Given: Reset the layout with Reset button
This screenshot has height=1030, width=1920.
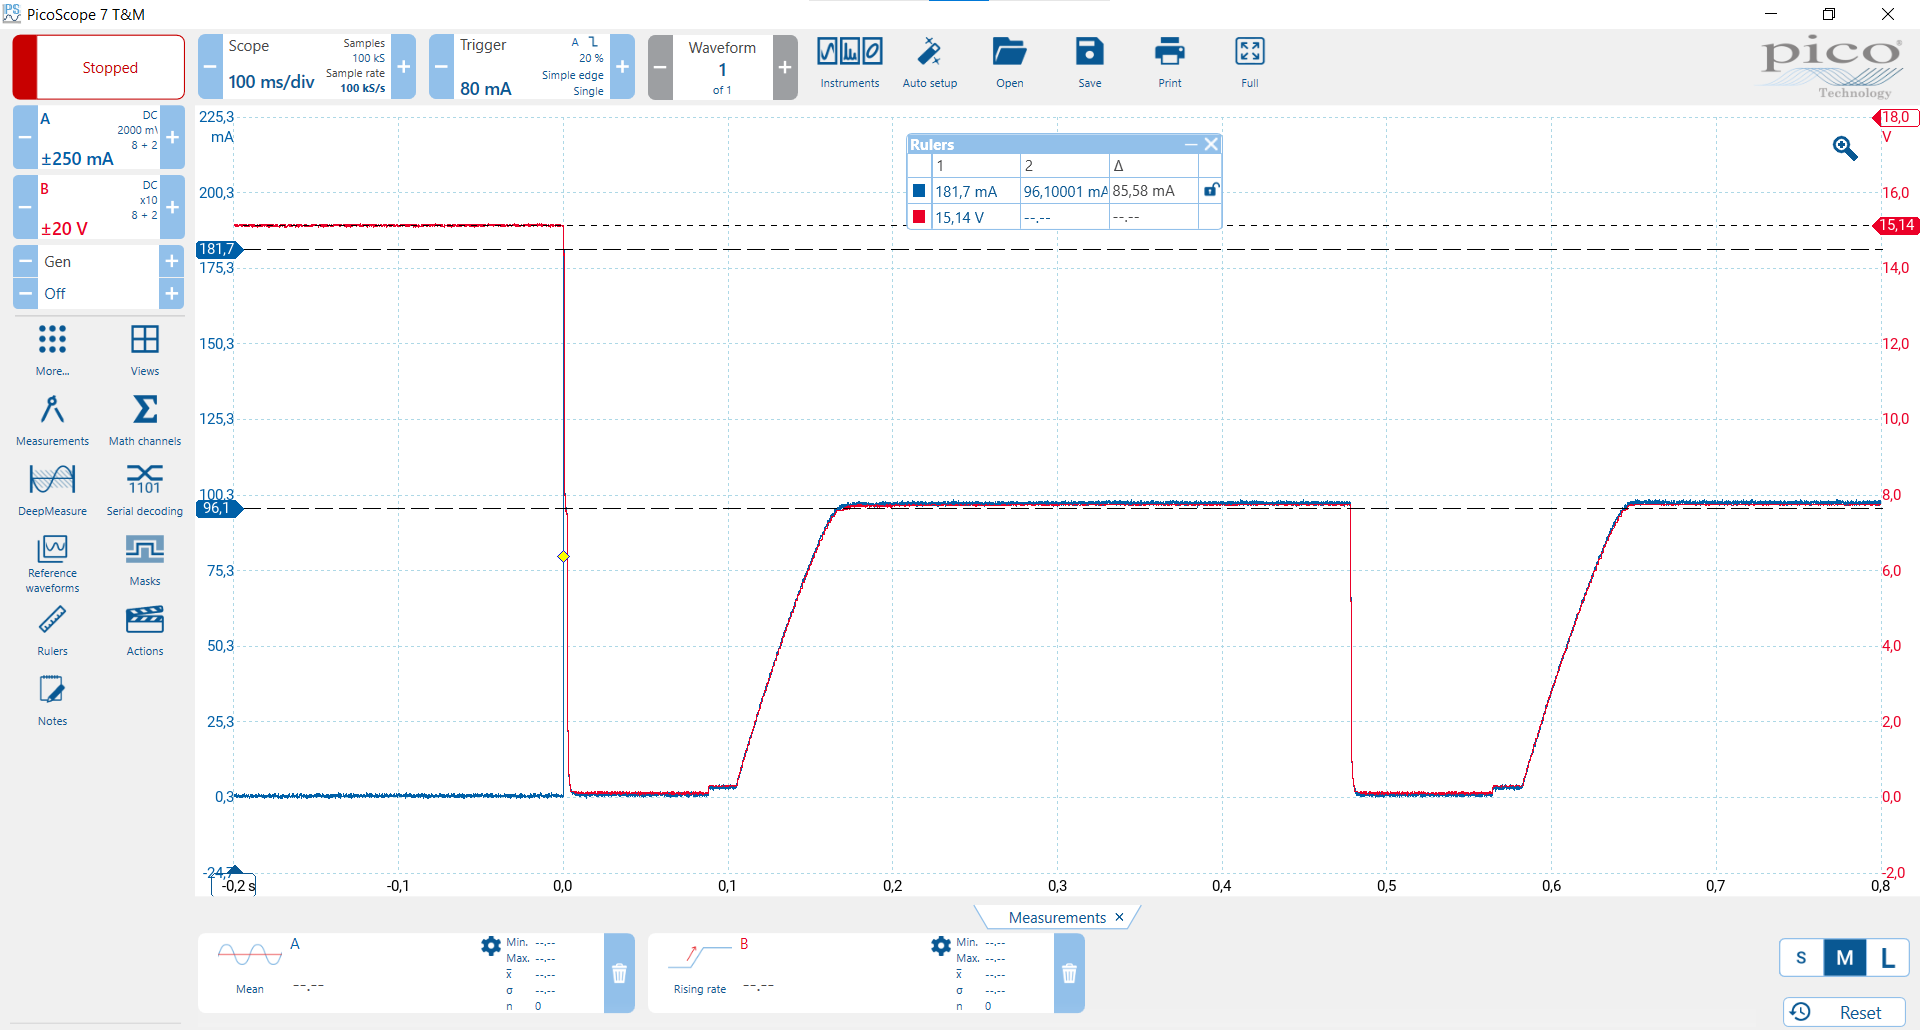Looking at the screenshot, I should coord(1844,1012).
